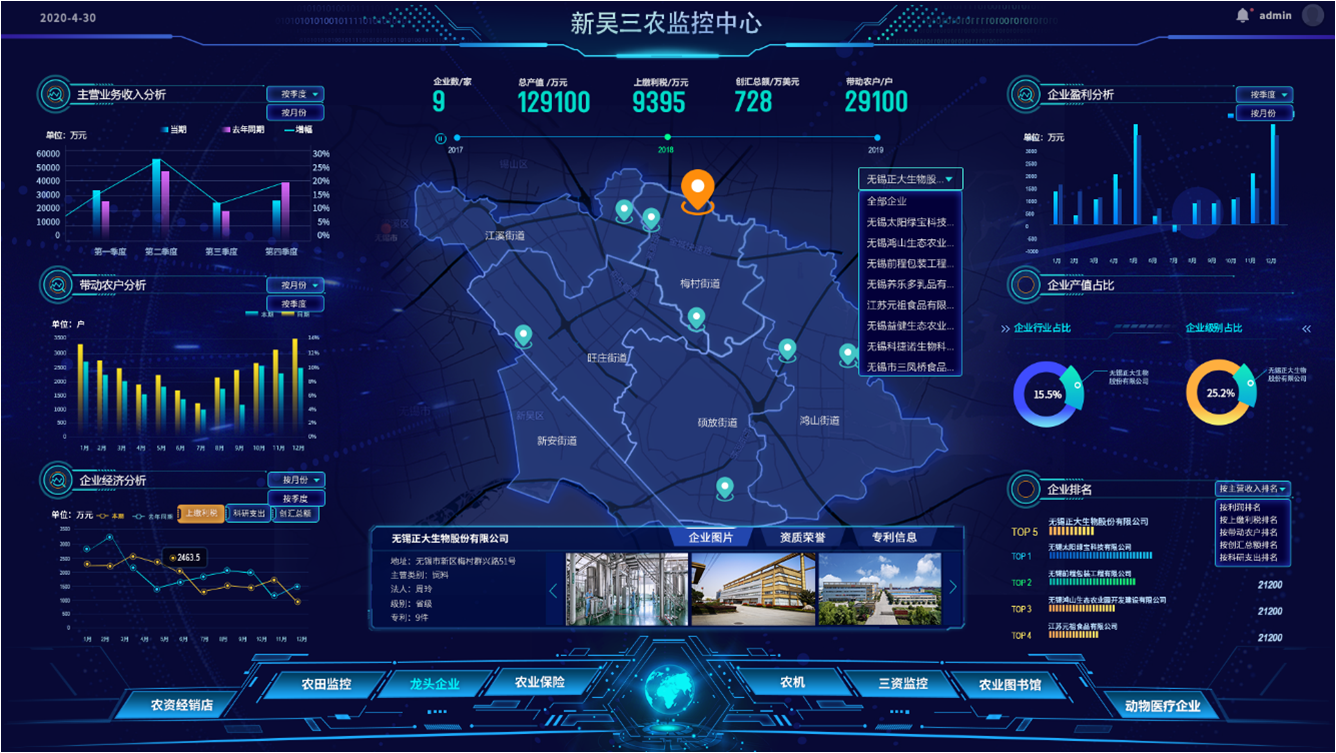Show next enterprise photo with right arrow
Viewport: 1336px width, 753px height.
pos(952,588)
